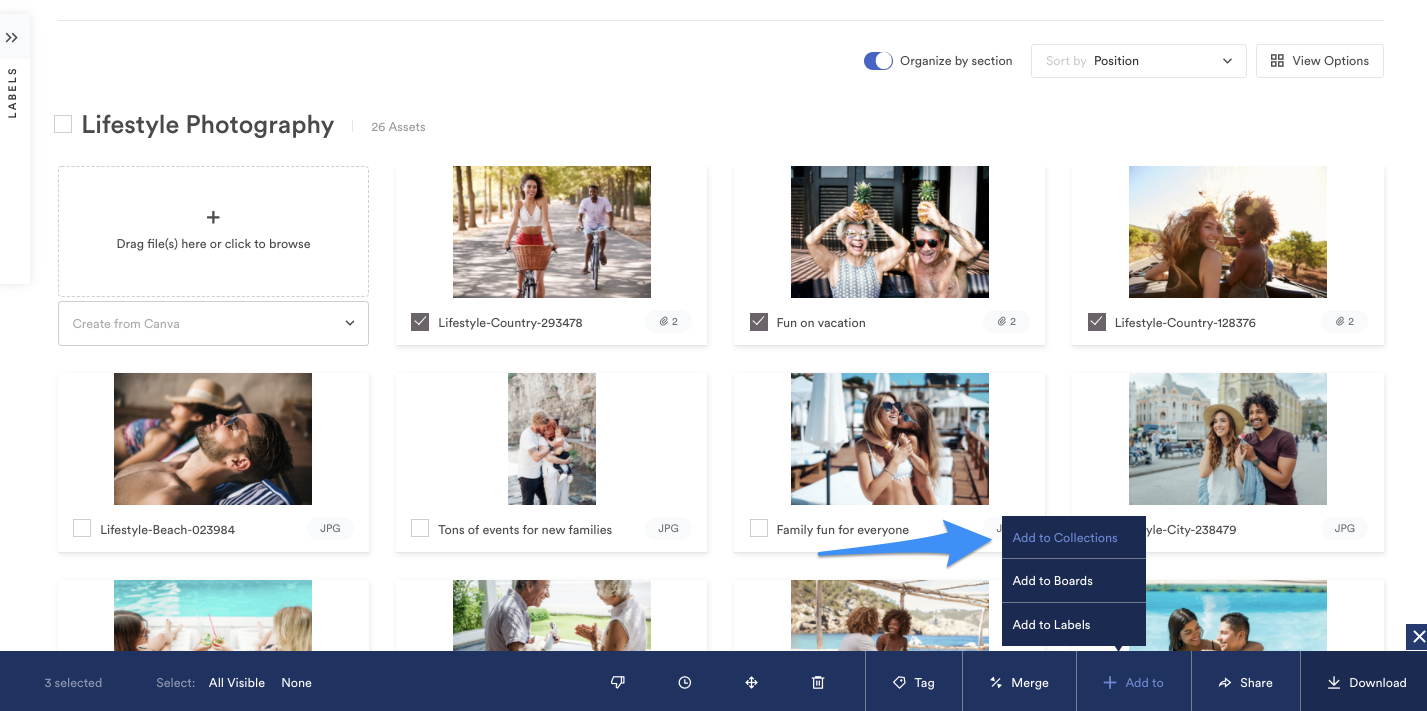Uncheck Lifestyle-Country-293478 checkbox

pos(420,322)
